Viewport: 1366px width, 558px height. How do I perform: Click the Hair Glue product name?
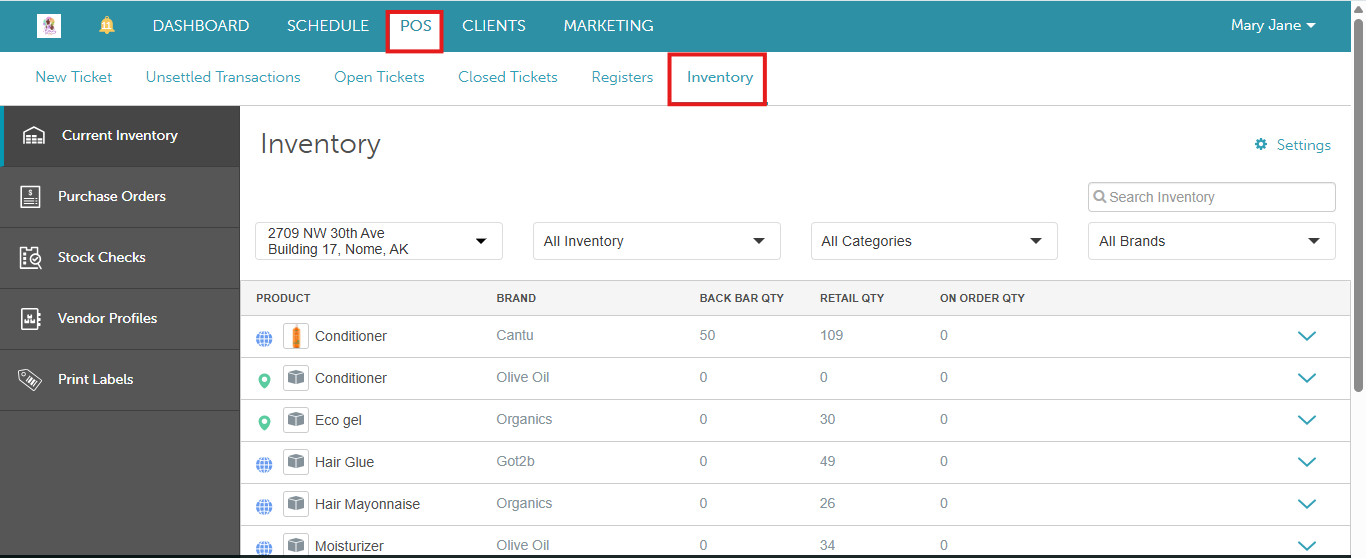pos(344,462)
